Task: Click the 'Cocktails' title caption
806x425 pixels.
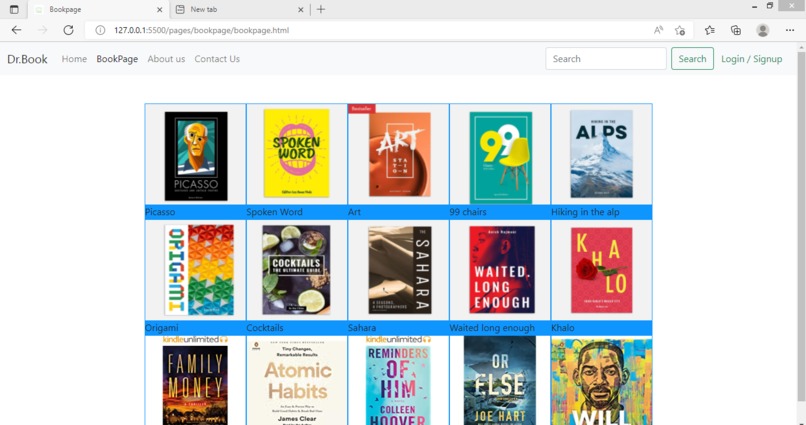Action: [265, 327]
